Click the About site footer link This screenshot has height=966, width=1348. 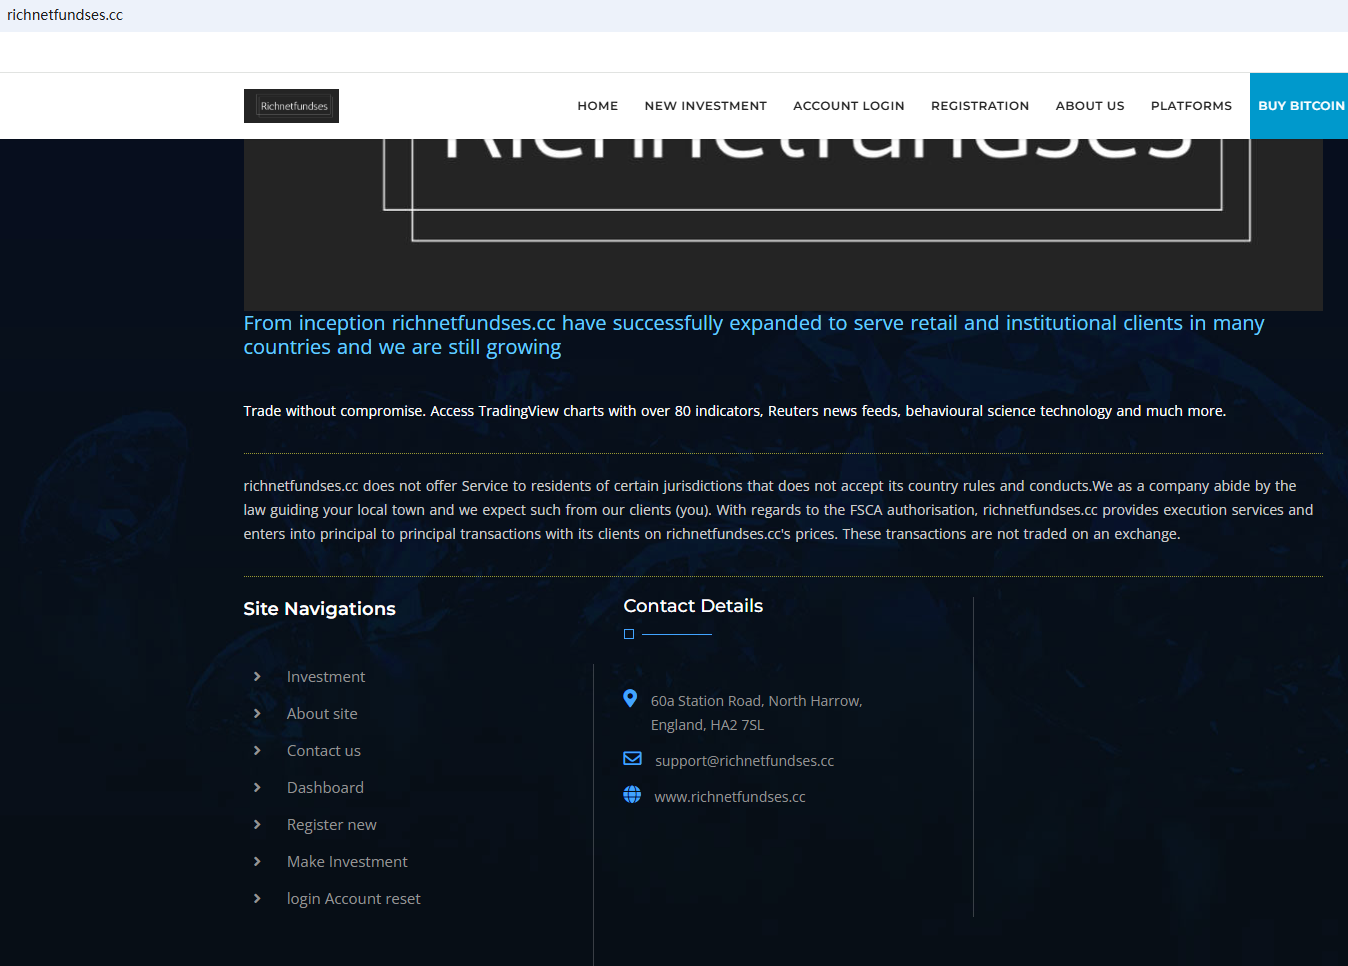[x=321, y=714]
